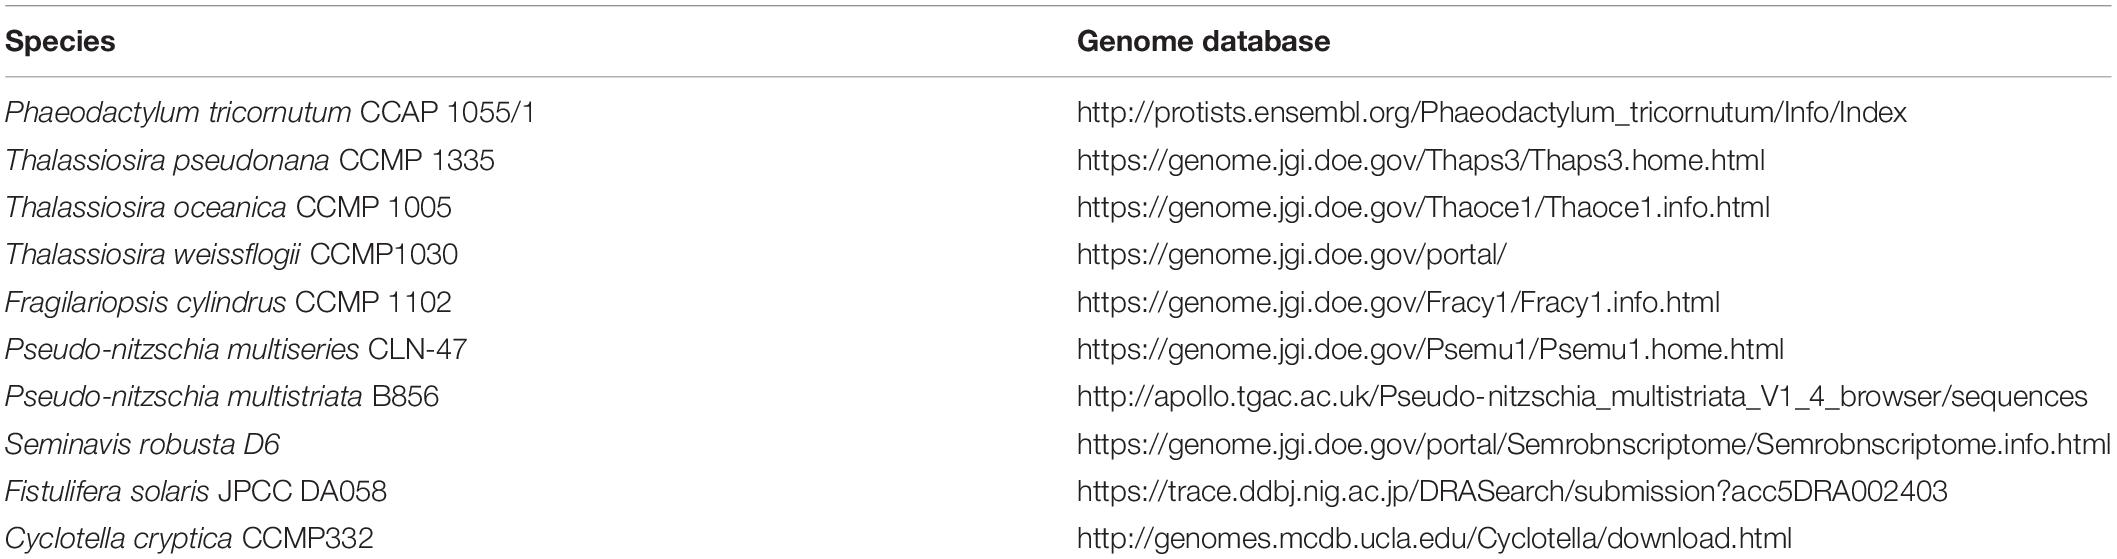This screenshot has width=2117, height=559.
Task: Open the apollo.tgac.ac.uk Pseudo-nitzschia multistriata link
Action: pyautogui.click(x=1581, y=397)
